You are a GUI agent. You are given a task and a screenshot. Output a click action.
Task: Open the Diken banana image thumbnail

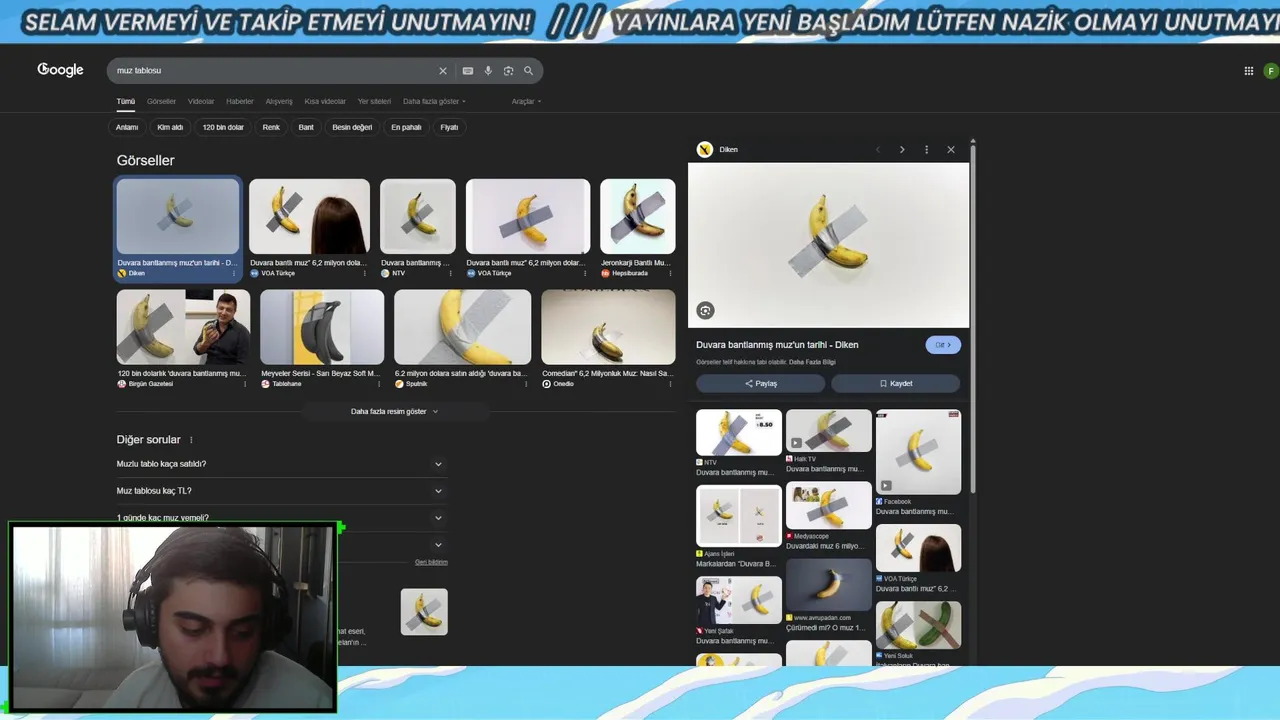click(178, 217)
